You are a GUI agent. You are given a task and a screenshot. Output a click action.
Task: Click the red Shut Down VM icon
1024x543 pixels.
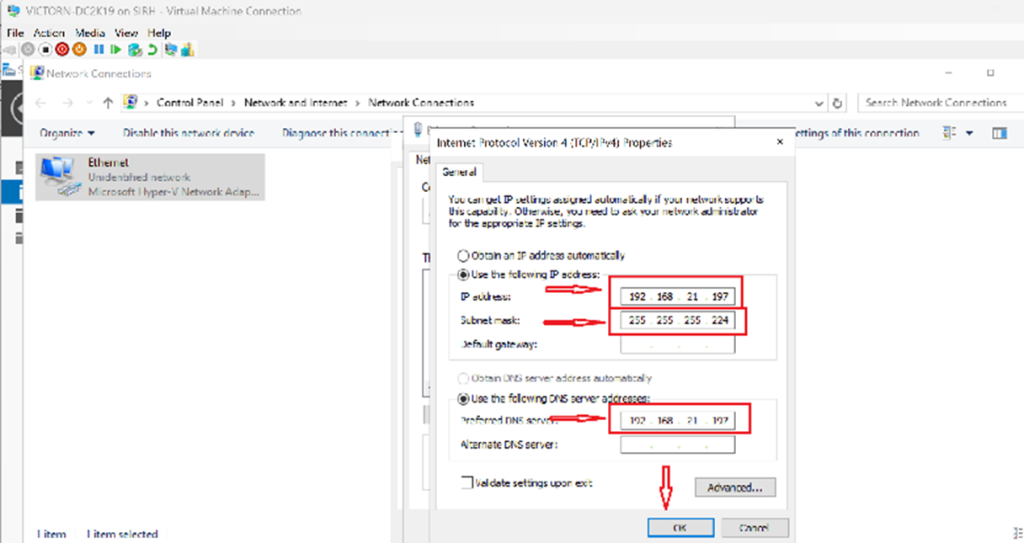[x=62, y=49]
